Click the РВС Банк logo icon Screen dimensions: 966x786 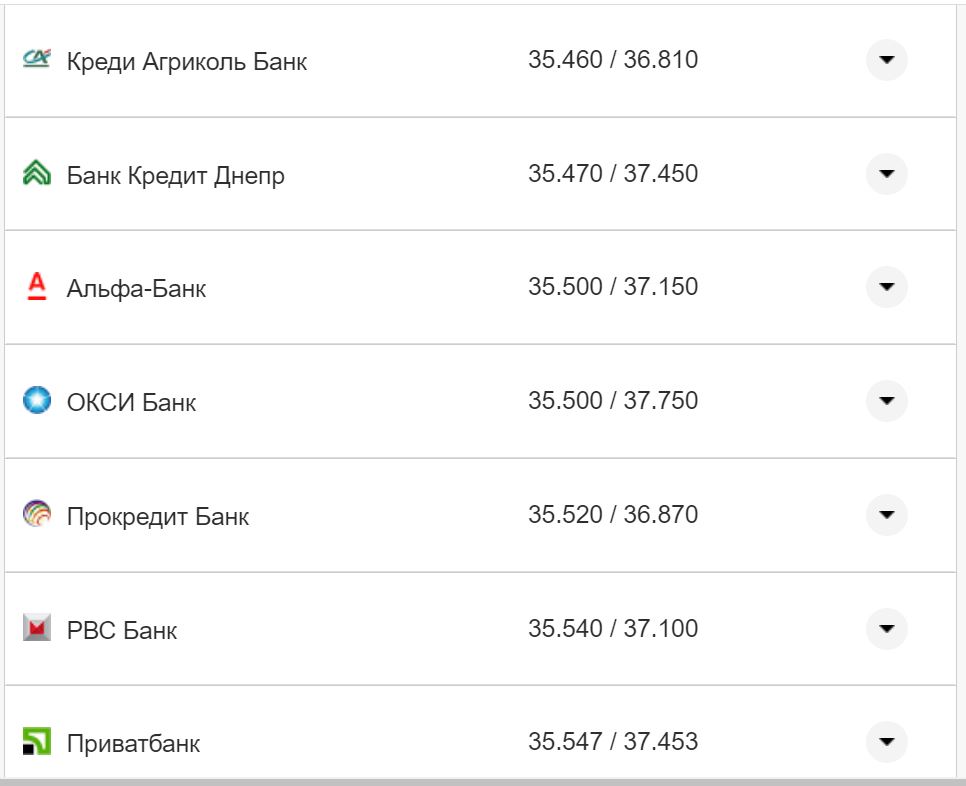(36, 629)
